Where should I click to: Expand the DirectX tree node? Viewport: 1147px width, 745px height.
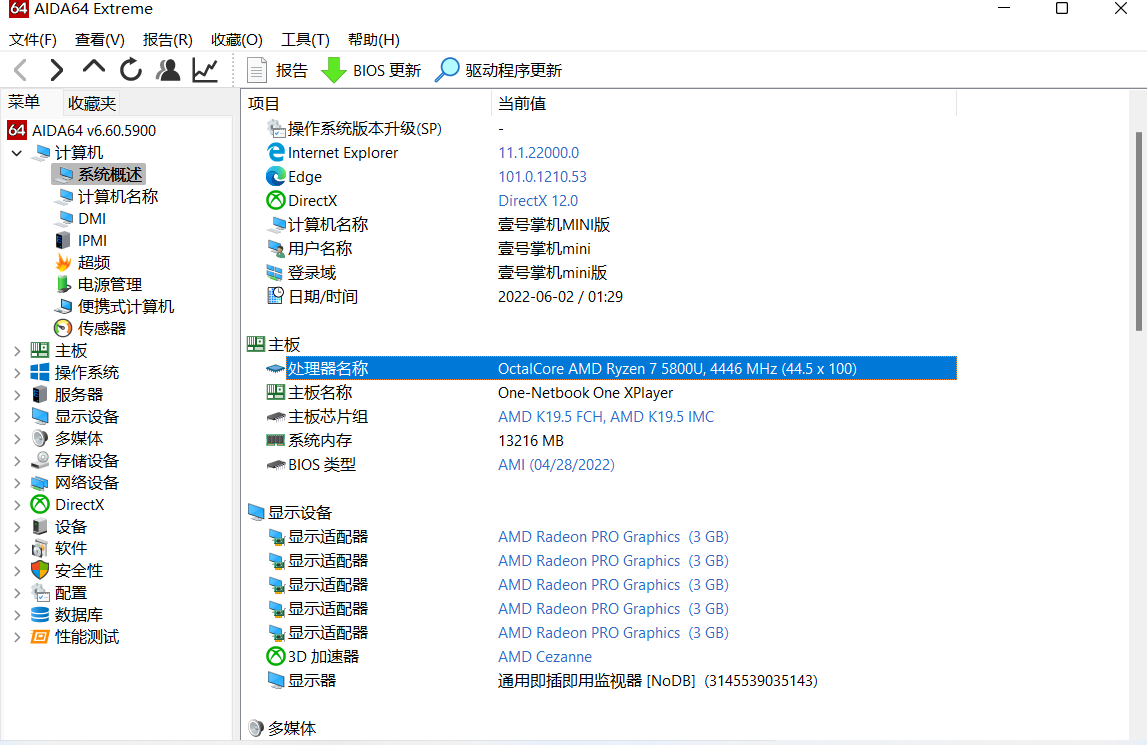coord(17,505)
